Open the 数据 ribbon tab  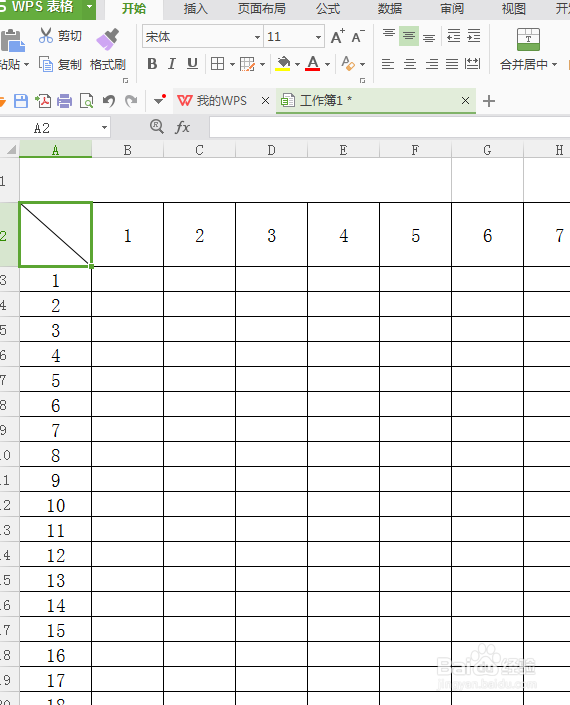pyautogui.click(x=390, y=9)
